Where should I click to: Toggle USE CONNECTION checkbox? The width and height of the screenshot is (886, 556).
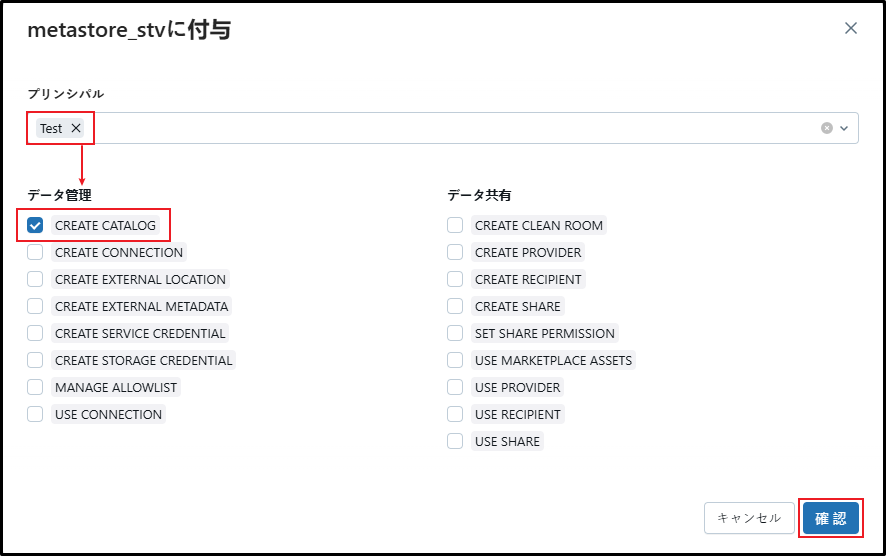(35, 414)
